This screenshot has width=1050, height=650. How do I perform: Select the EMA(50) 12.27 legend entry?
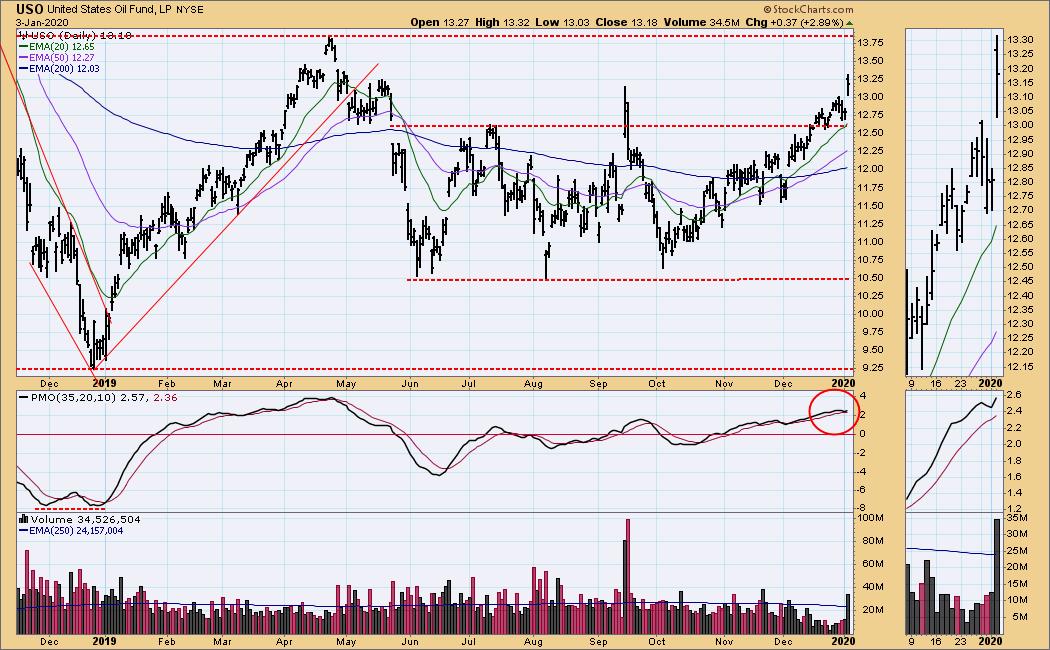tap(62, 57)
